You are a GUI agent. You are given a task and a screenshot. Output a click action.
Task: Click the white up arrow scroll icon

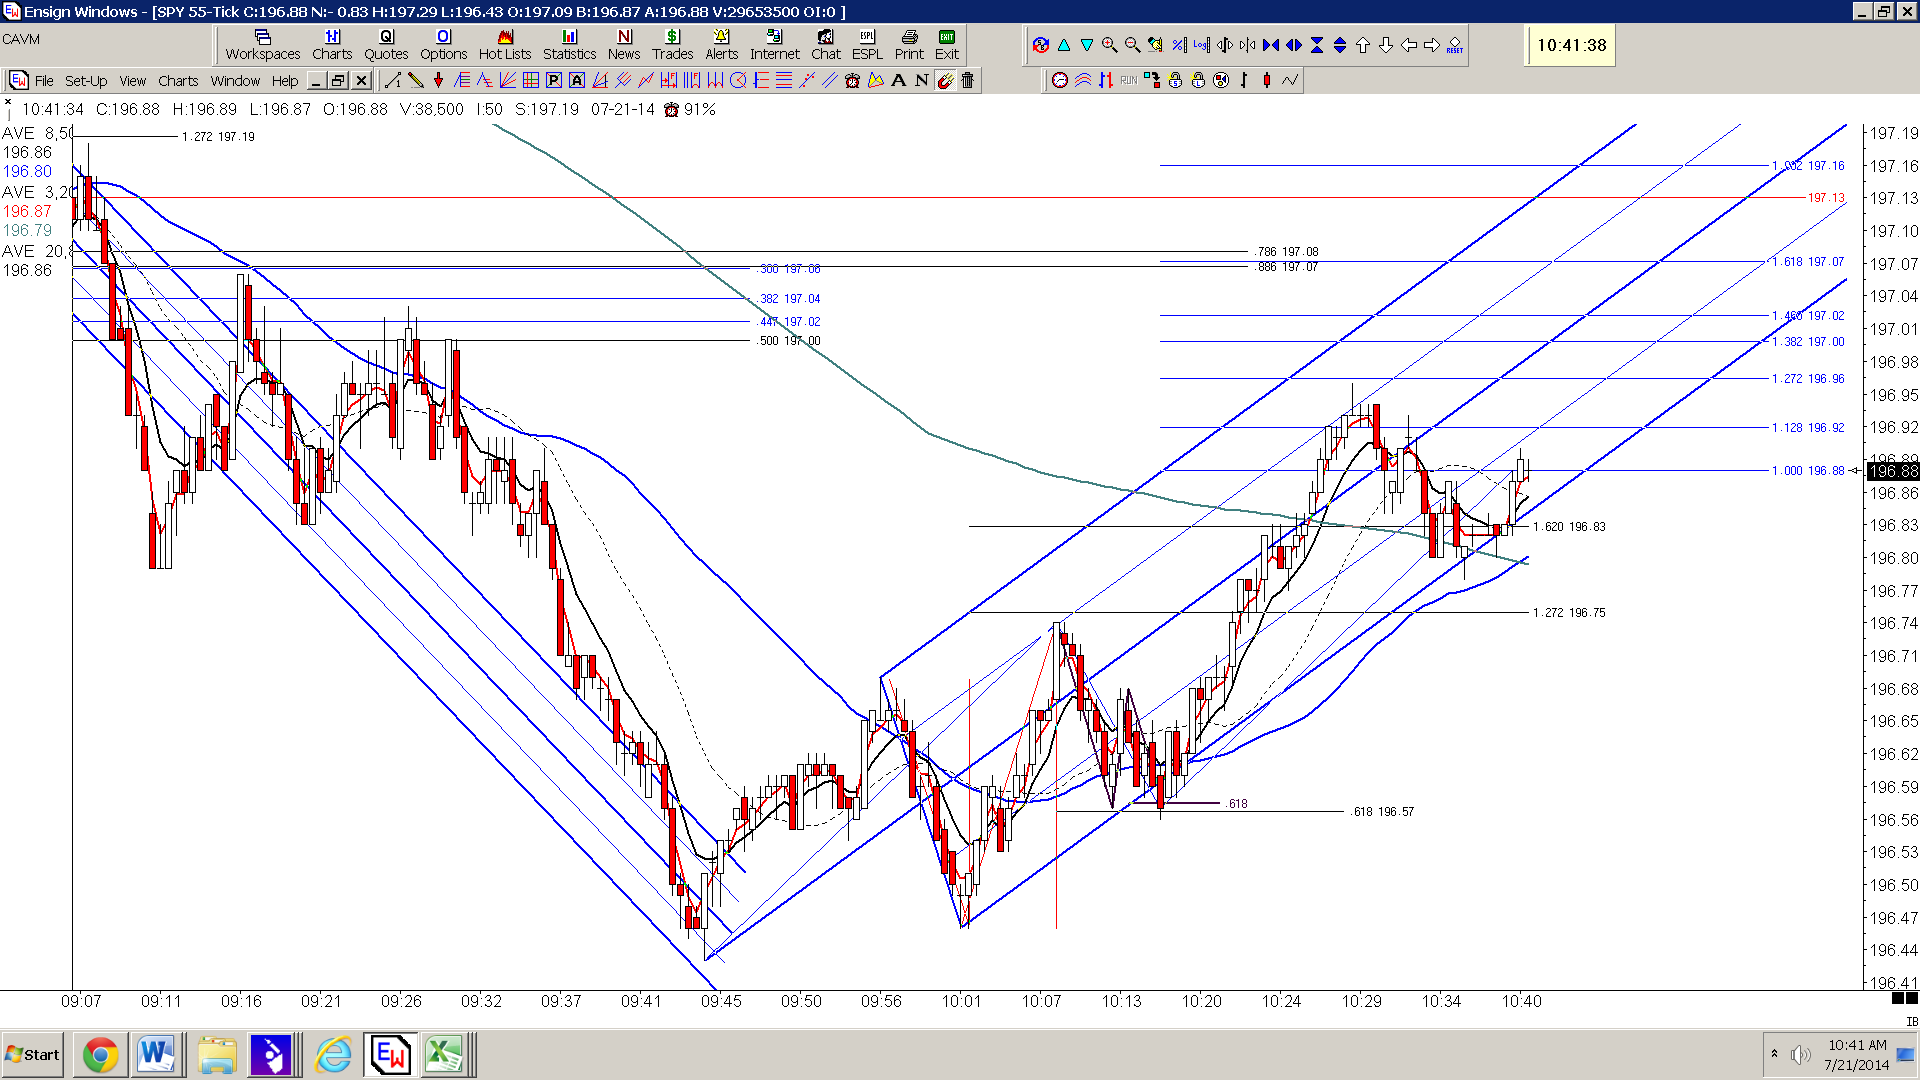coord(1363,45)
